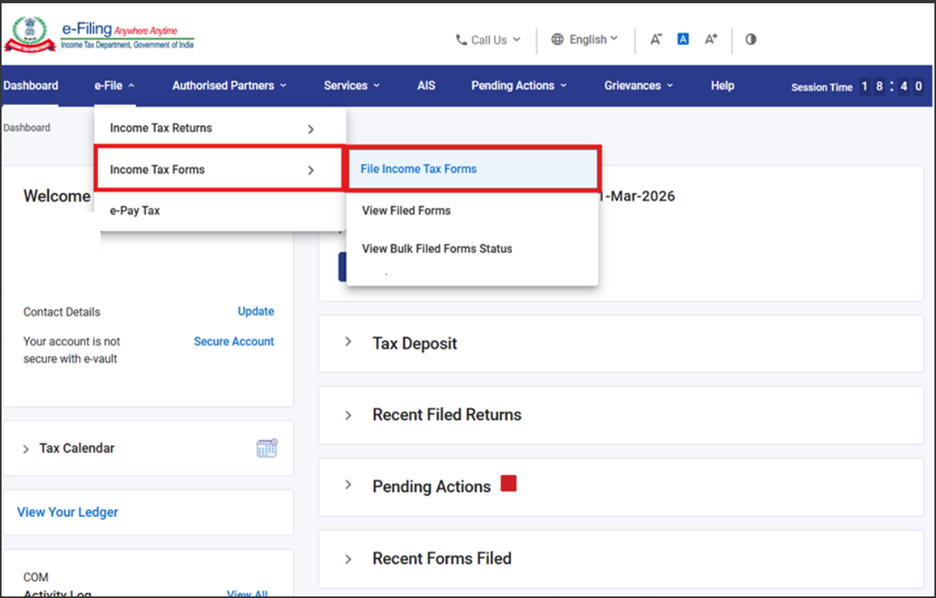The width and height of the screenshot is (936, 598).
Task: Select e-Pay Tax menu entry
Action: (135, 211)
